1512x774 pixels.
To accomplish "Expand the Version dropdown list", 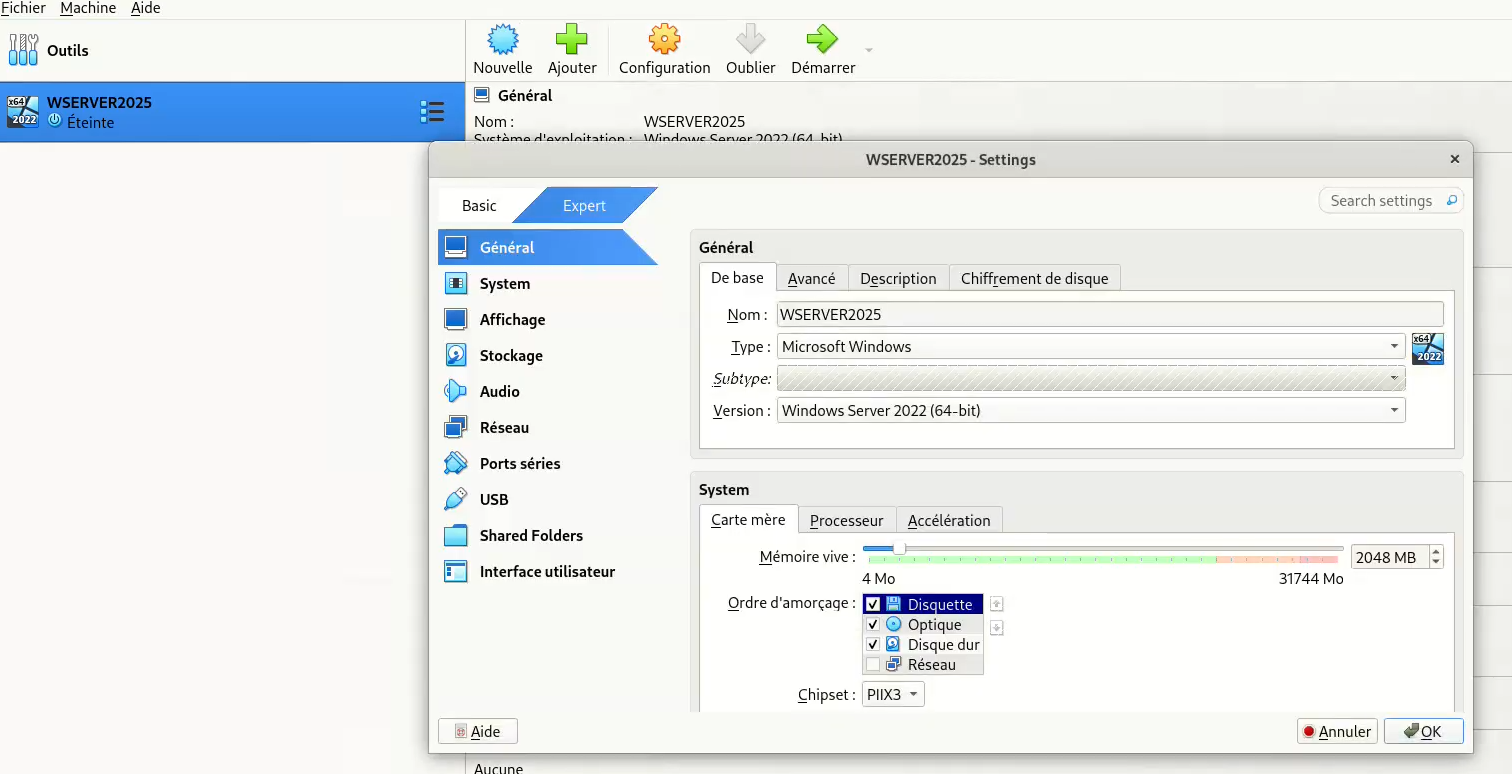I will point(1395,410).
